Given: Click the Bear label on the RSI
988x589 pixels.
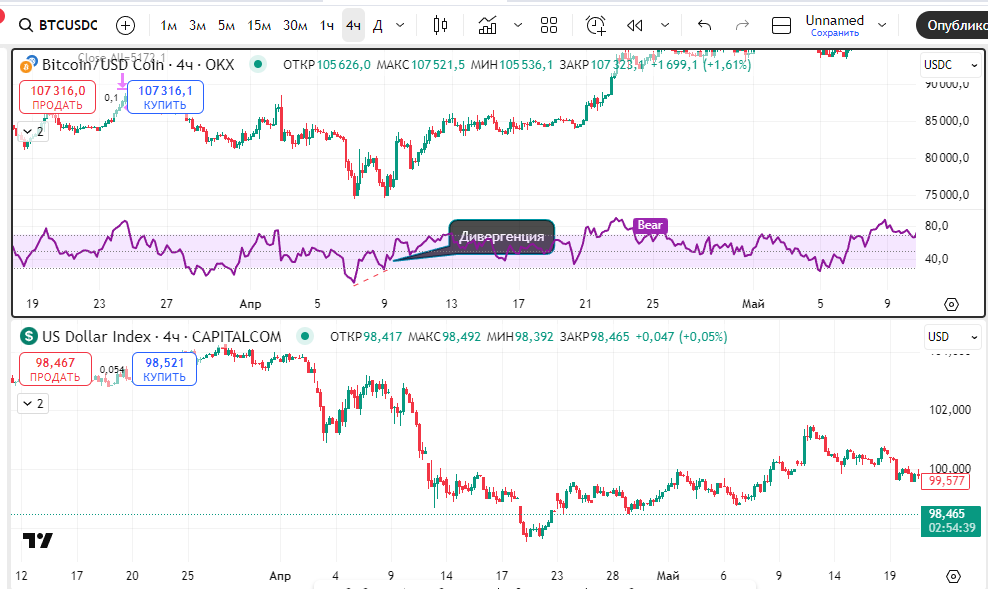Looking at the screenshot, I should tap(650, 225).
